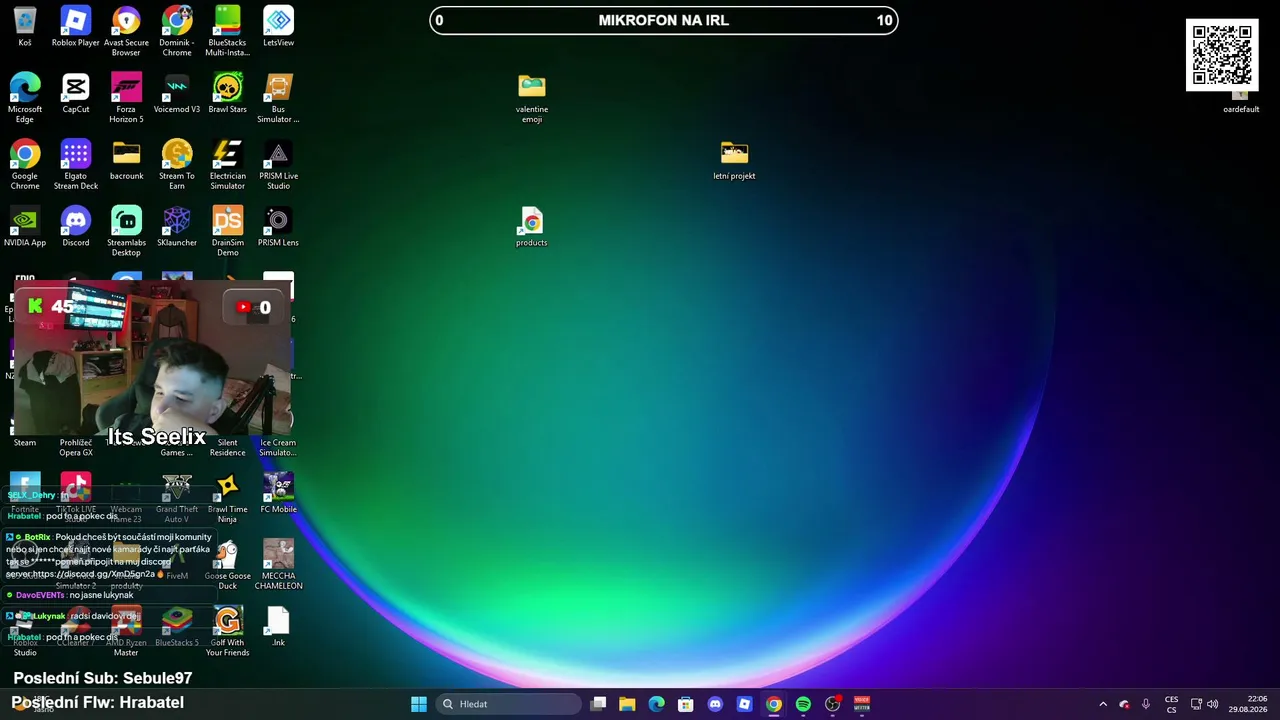Select the Goose Goose Duck desktop icon

pyautogui.click(x=227, y=565)
